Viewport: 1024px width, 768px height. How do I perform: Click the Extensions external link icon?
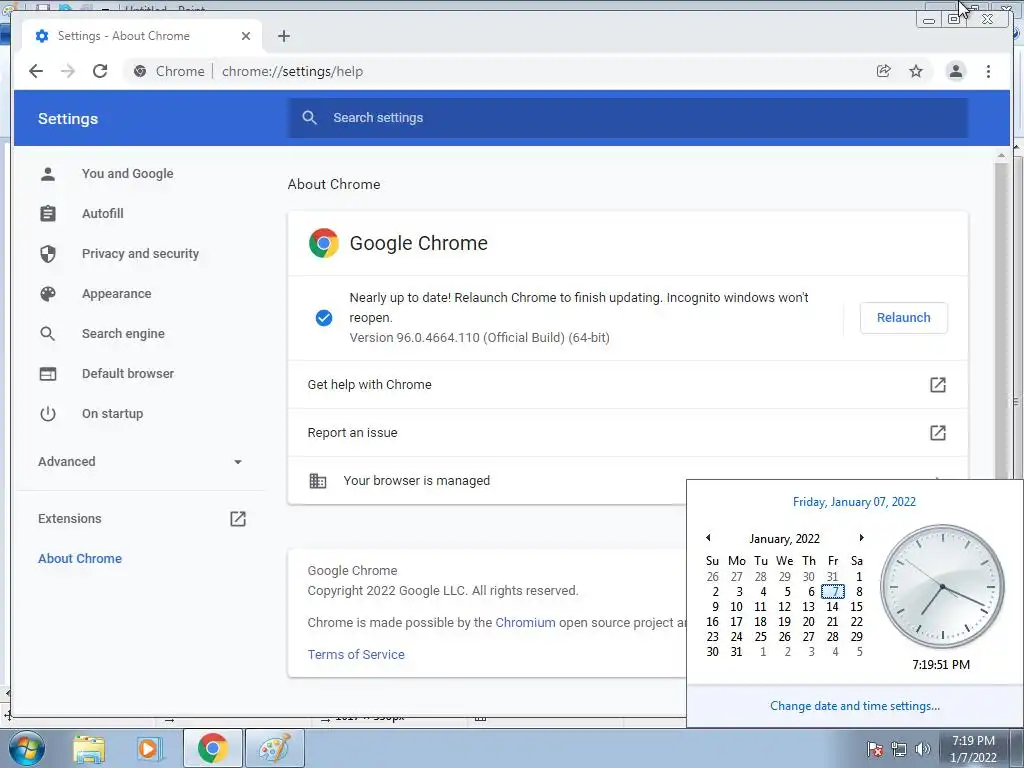pos(238,519)
